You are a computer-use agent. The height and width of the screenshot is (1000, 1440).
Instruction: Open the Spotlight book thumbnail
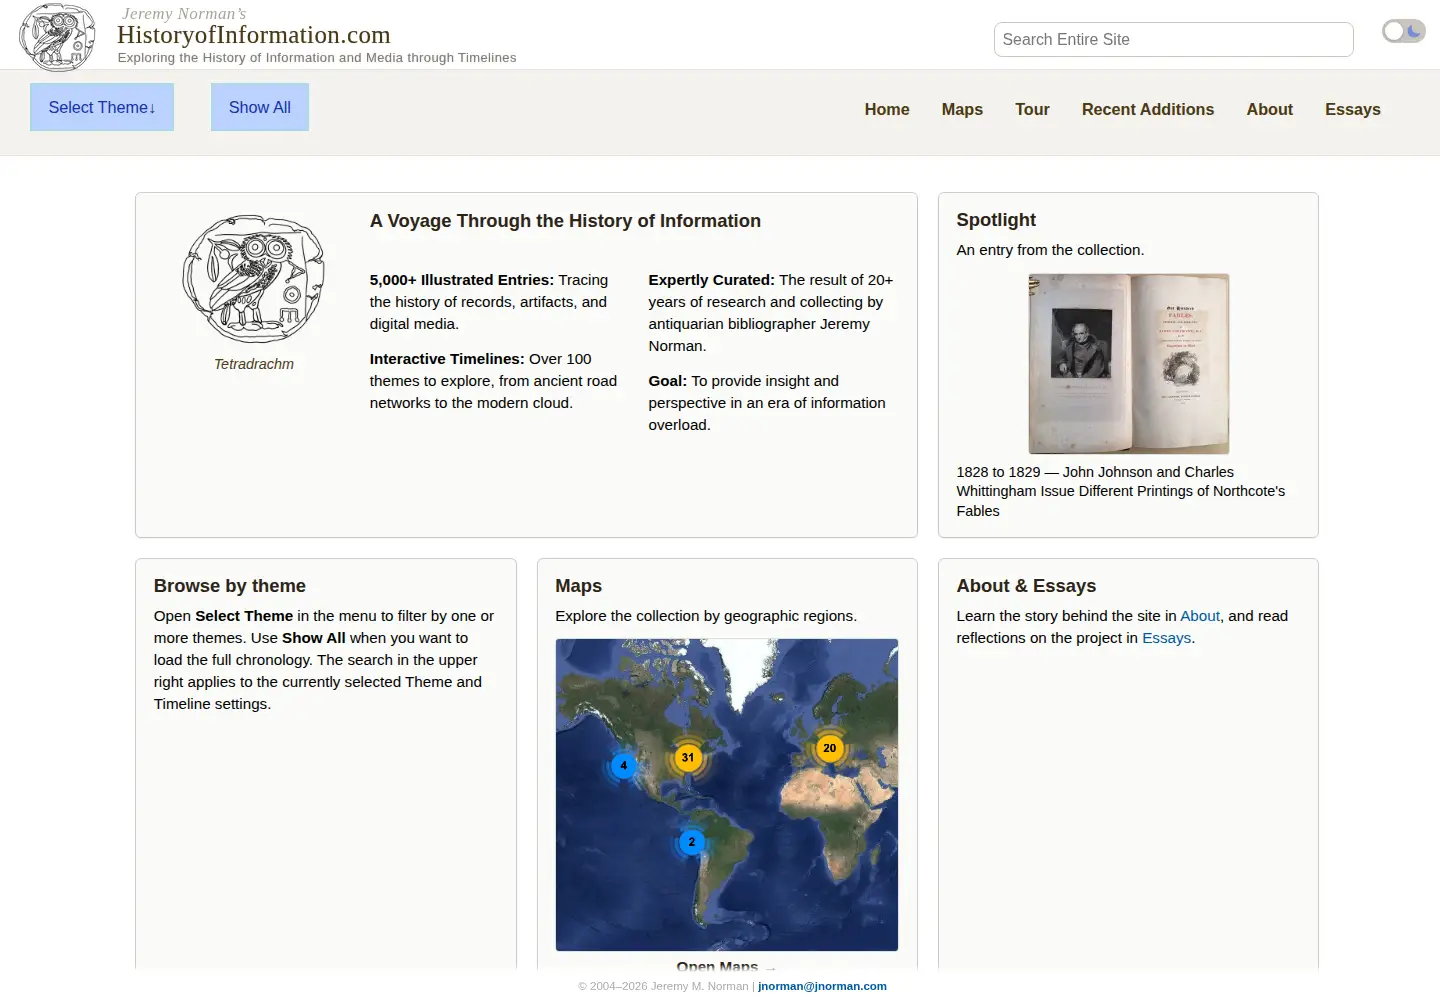pyautogui.click(x=1129, y=364)
